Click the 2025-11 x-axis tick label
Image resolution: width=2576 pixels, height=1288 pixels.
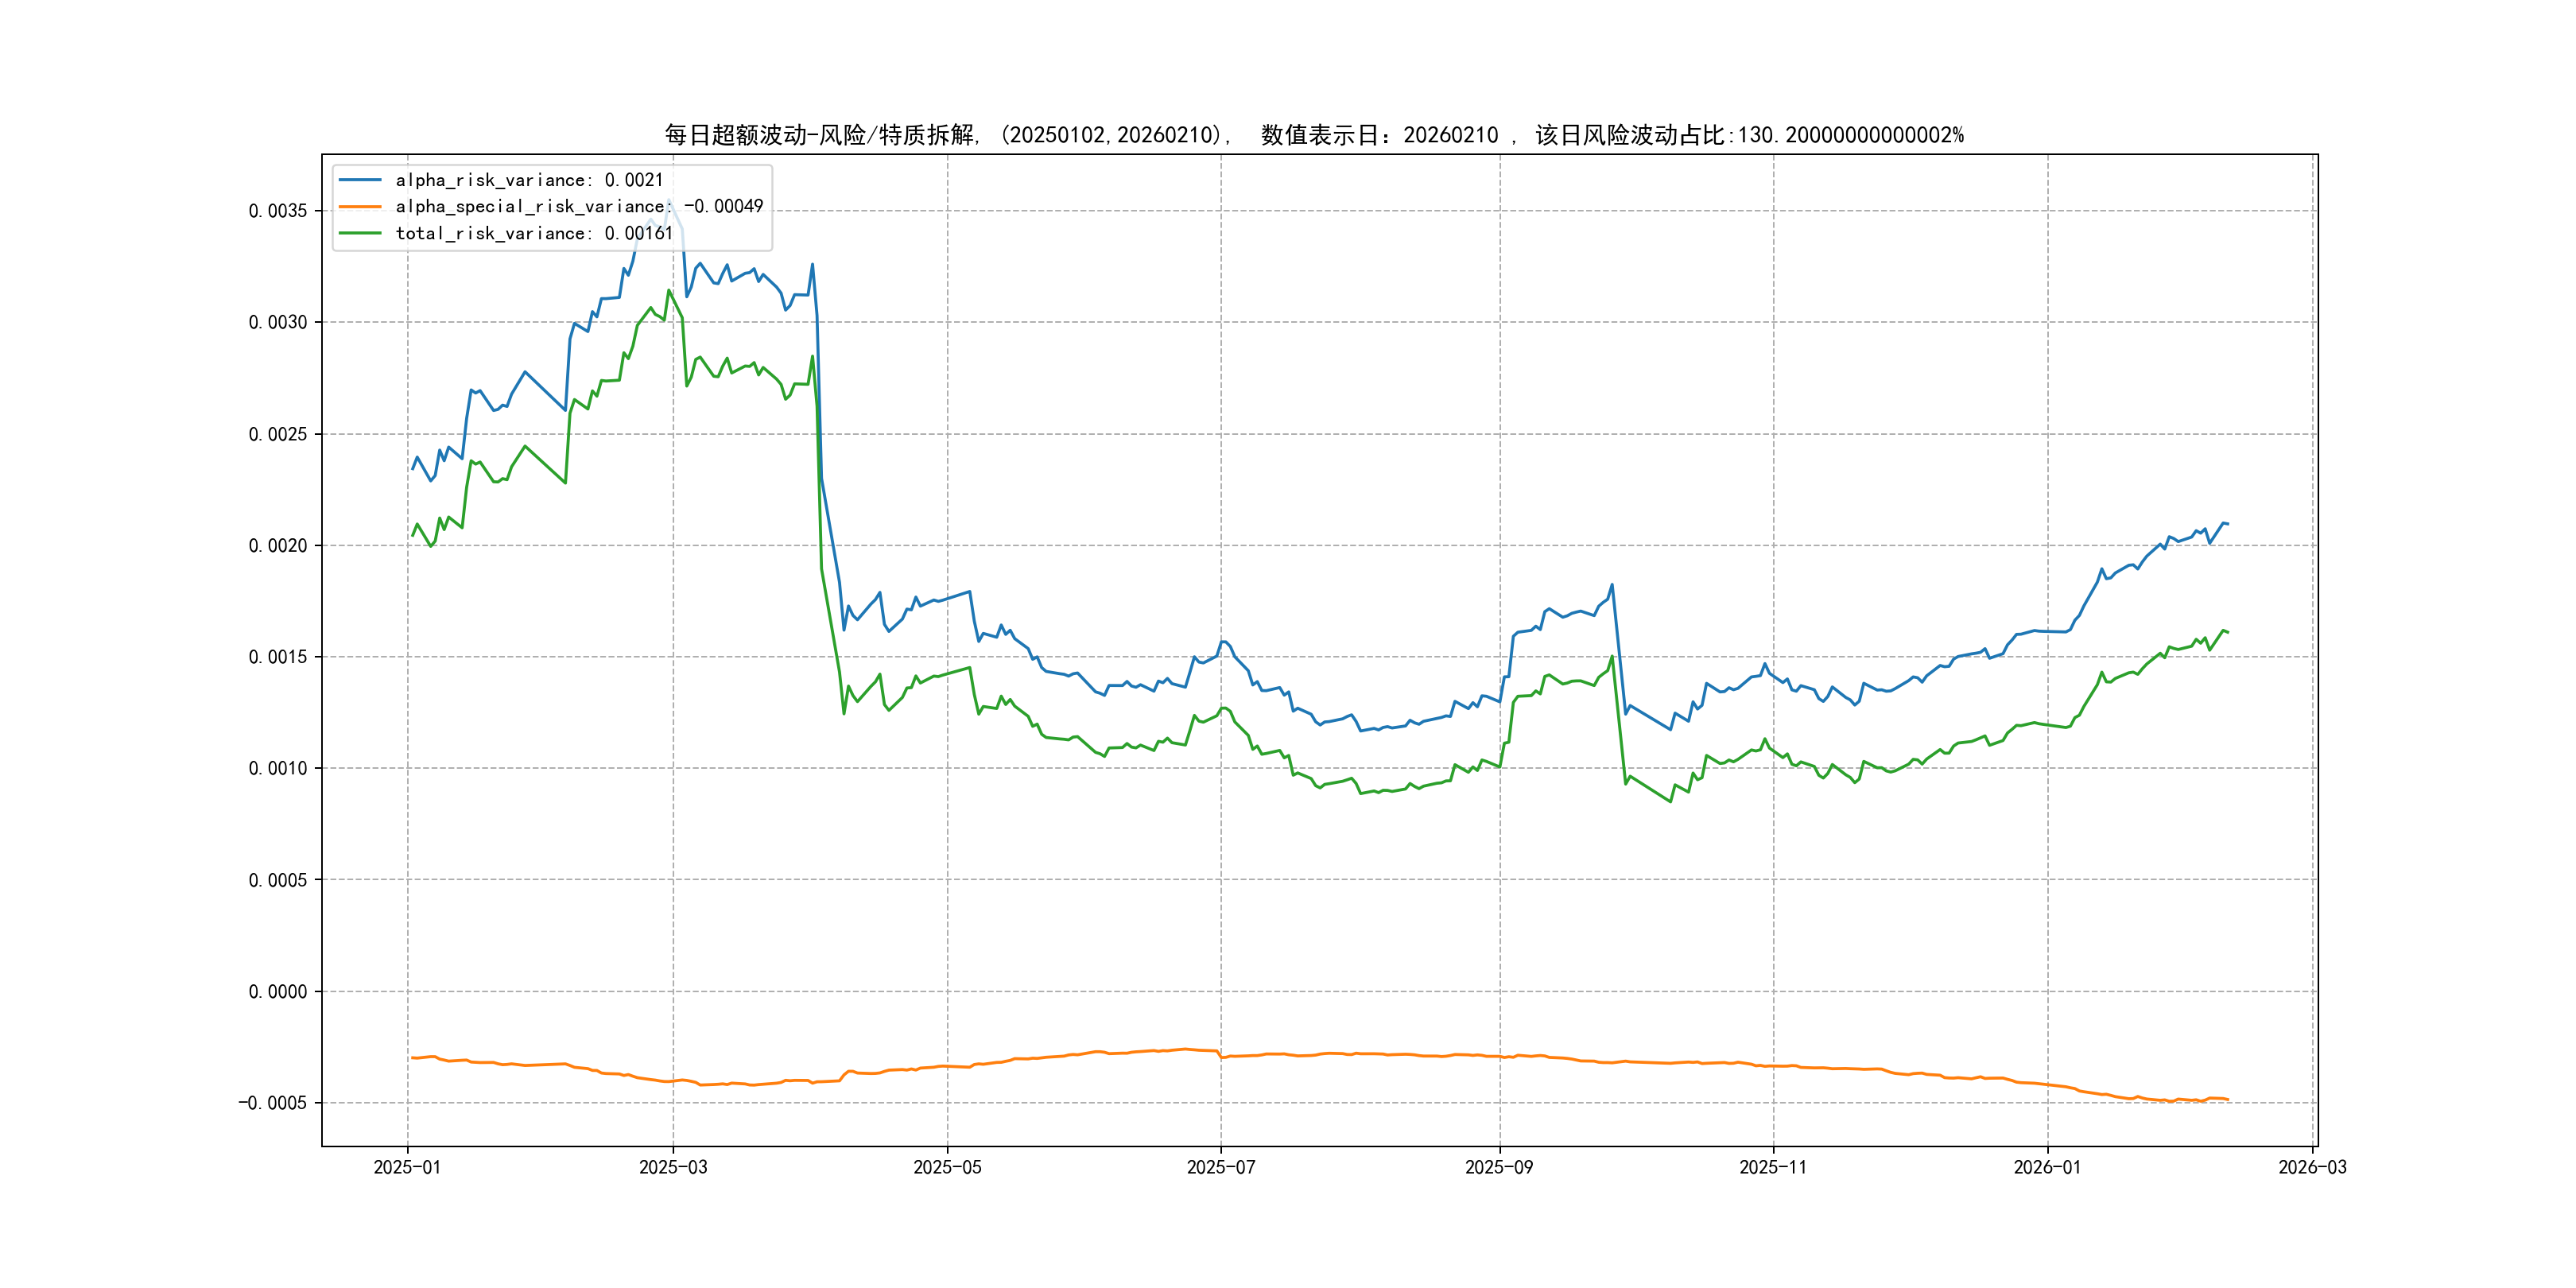click(1773, 1167)
